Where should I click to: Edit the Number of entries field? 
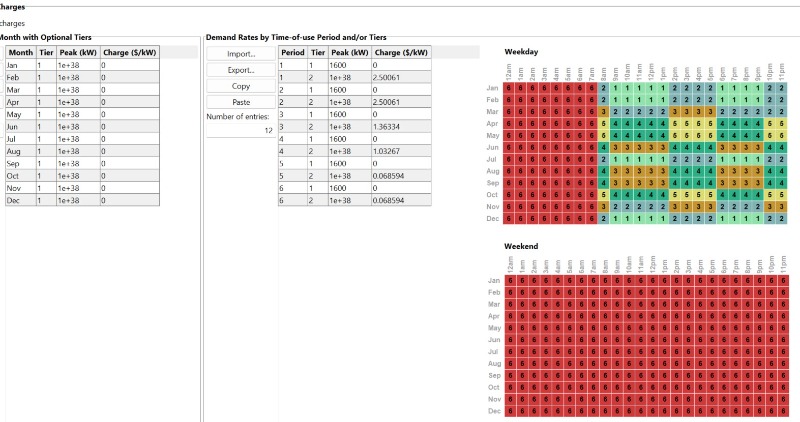tap(240, 130)
